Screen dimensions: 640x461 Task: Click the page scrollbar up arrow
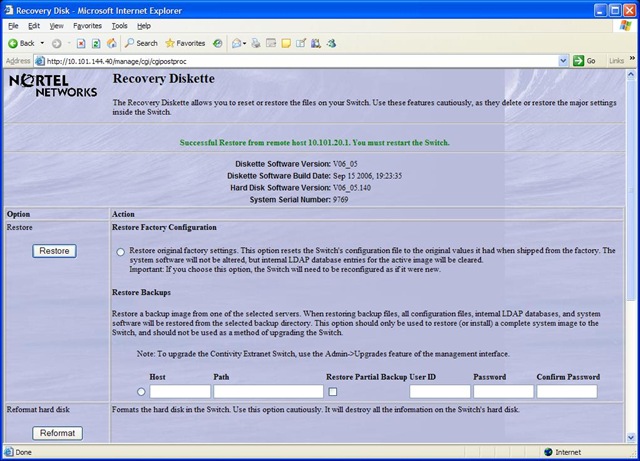631,75
